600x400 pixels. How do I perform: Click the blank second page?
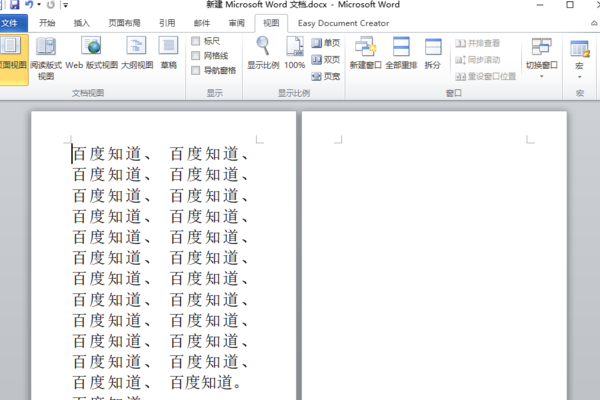click(434, 255)
